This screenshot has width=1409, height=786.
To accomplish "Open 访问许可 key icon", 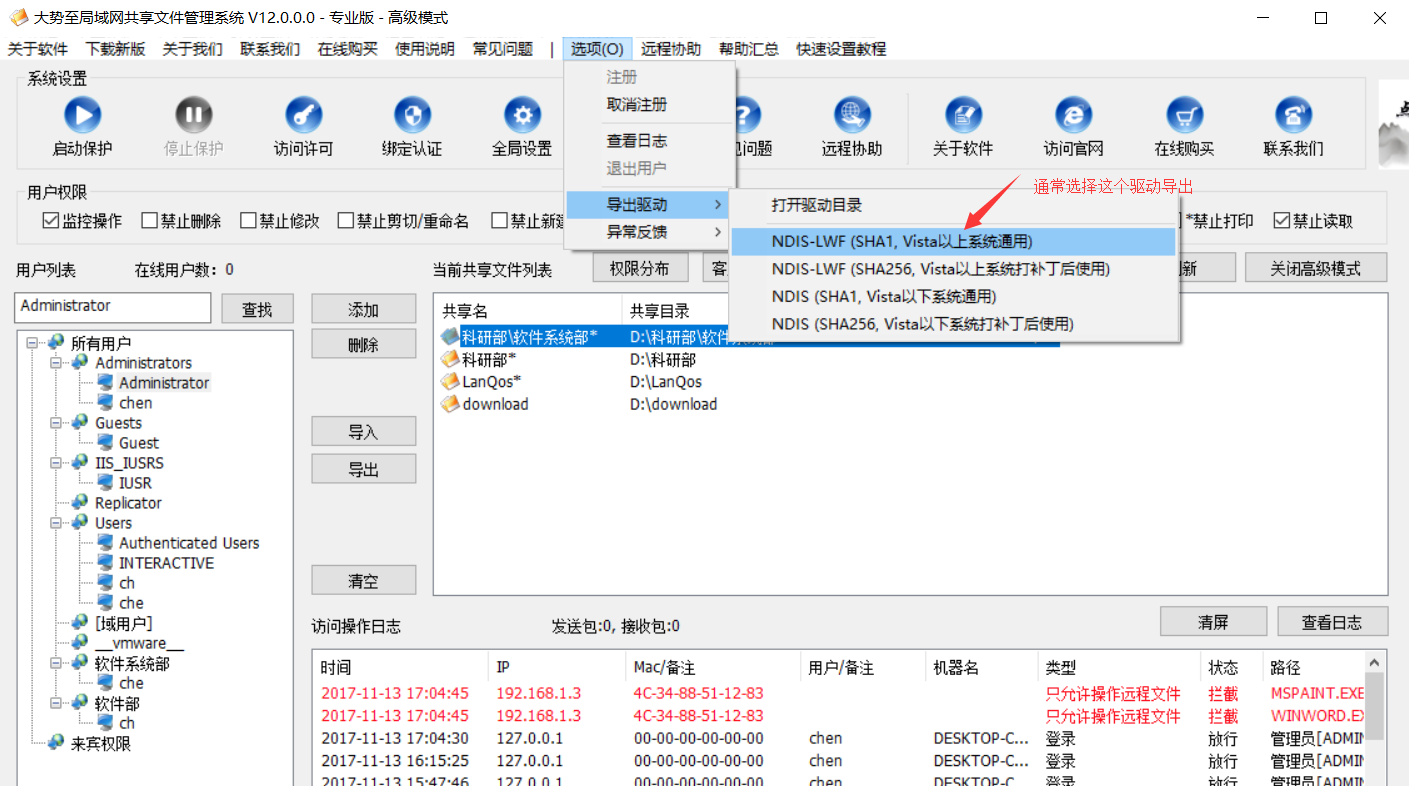I will pos(303,116).
